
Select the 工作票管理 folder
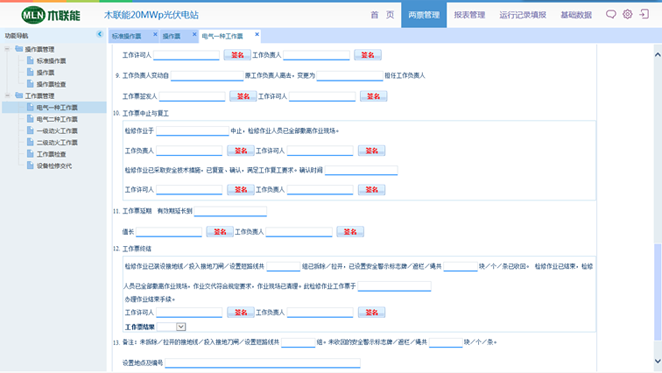click(39, 96)
